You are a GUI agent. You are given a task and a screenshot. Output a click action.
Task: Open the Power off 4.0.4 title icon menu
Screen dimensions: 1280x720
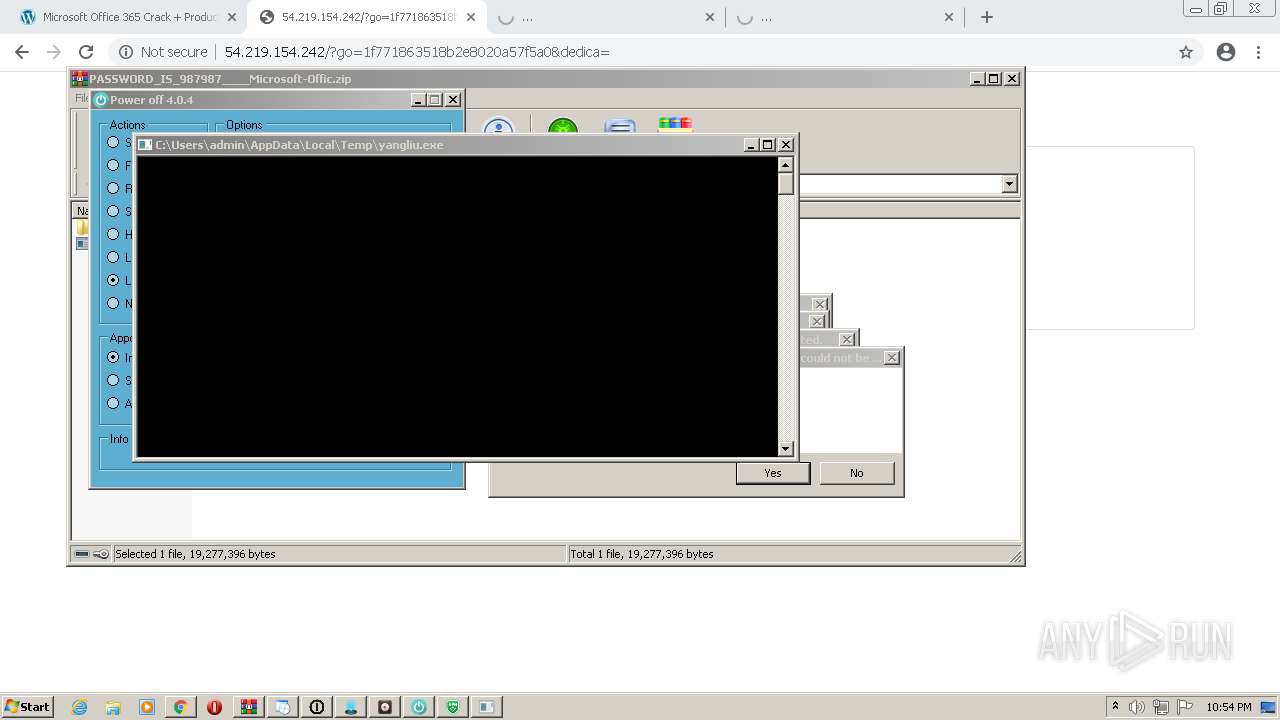pyautogui.click(x=100, y=100)
